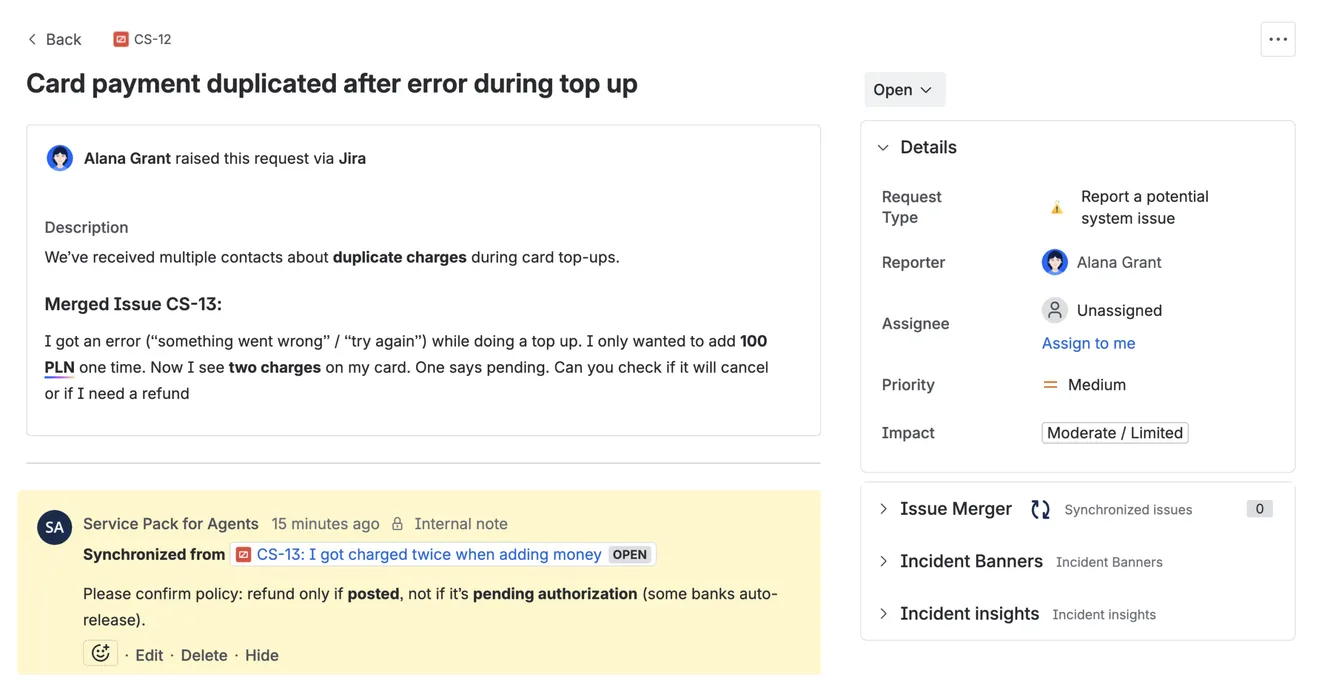Open linked issue CS-13 charged twice
This screenshot has height=700, width=1322.
point(428,554)
